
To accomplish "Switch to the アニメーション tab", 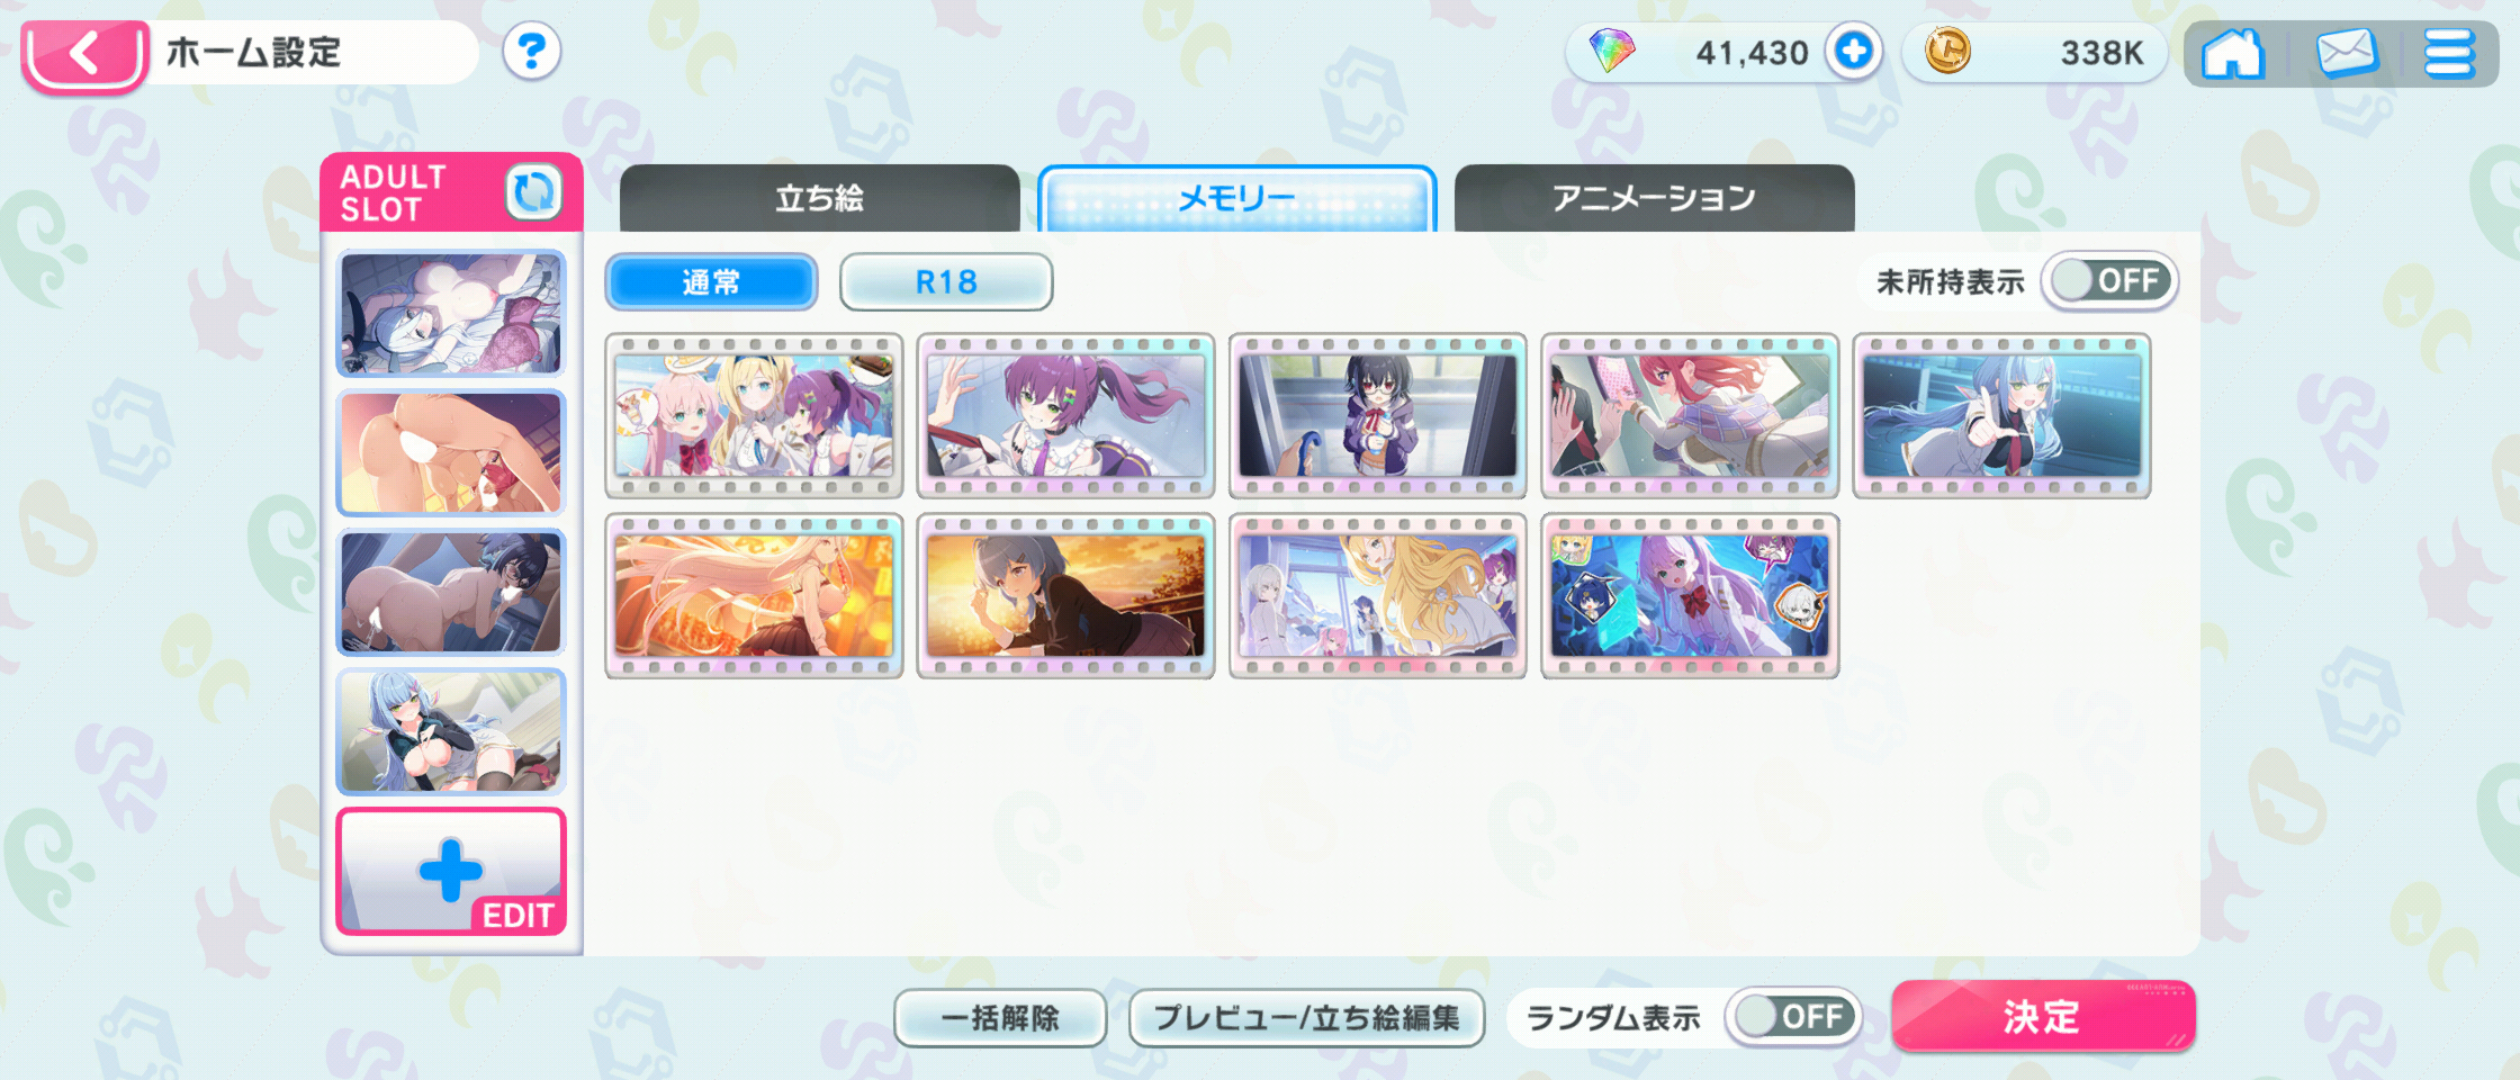I will tap(1654, 198).
